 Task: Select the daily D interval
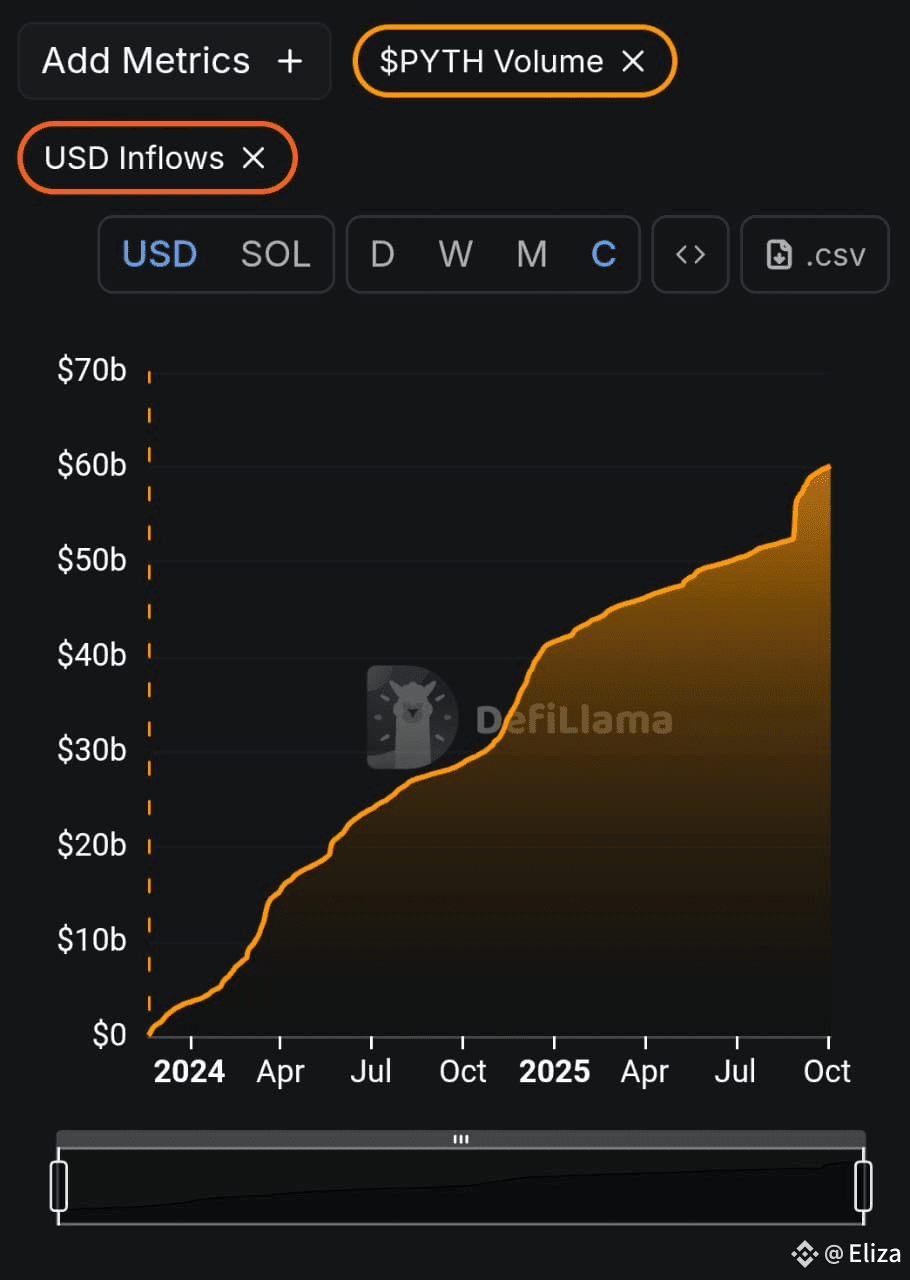tap(382, 254)
